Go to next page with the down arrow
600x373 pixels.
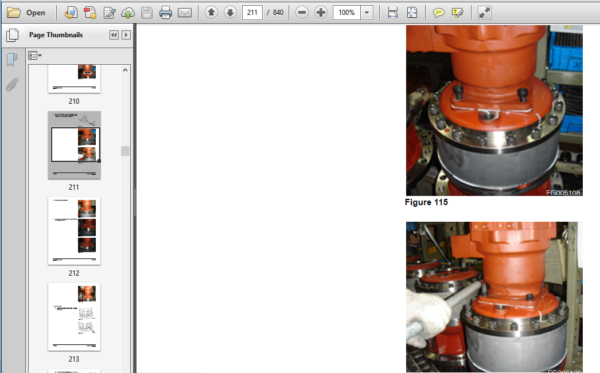230,13
